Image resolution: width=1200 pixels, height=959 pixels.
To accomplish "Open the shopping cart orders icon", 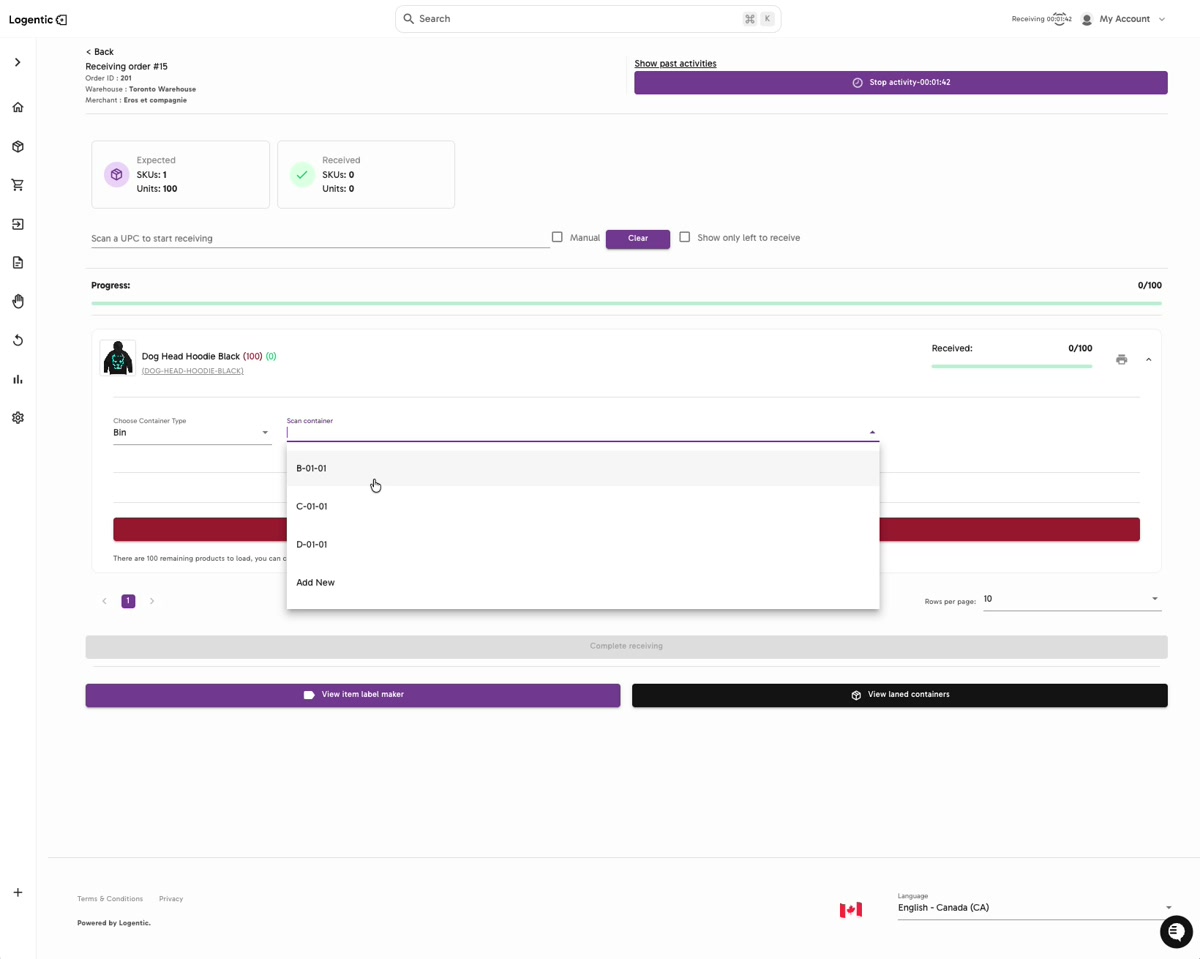I will (x=17, y=185).
